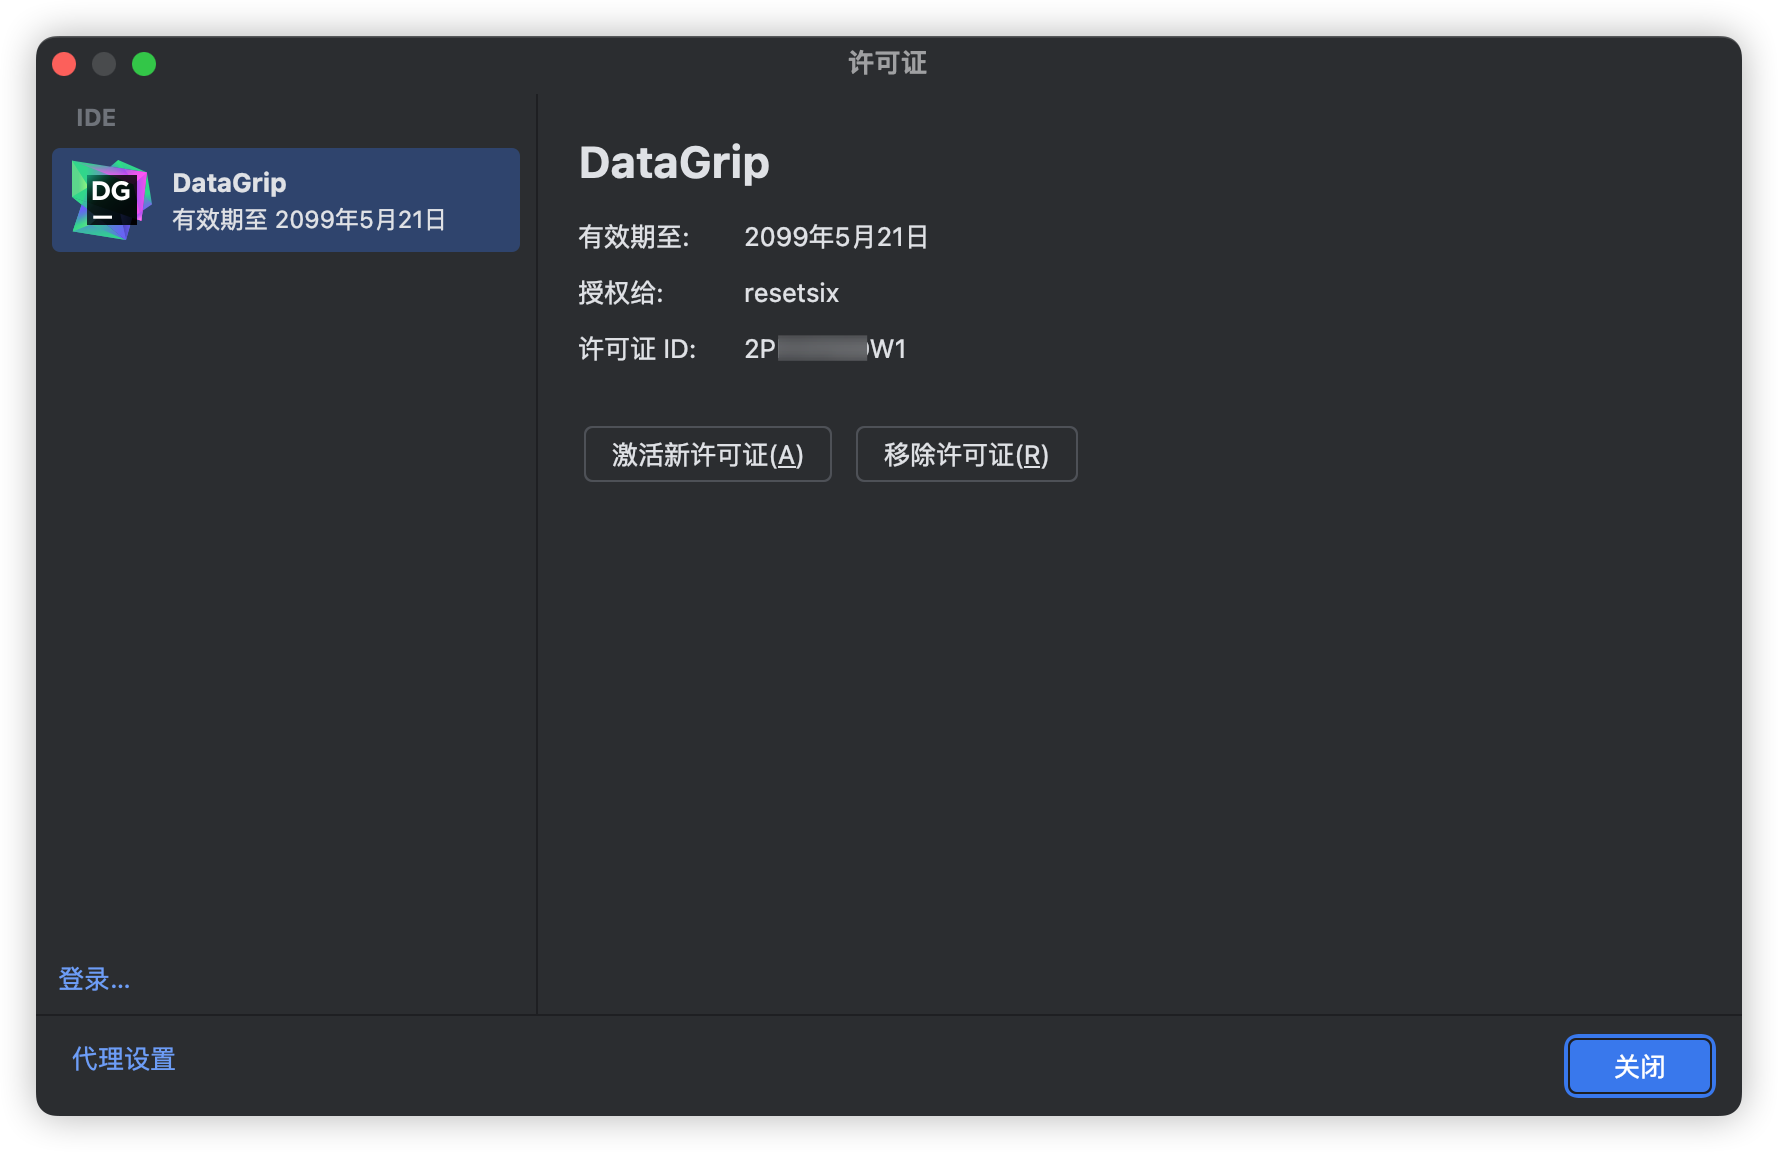Select the 授权给 value resetsix
Viewport: 1778px width, 1152px height.
coord(791,292)
